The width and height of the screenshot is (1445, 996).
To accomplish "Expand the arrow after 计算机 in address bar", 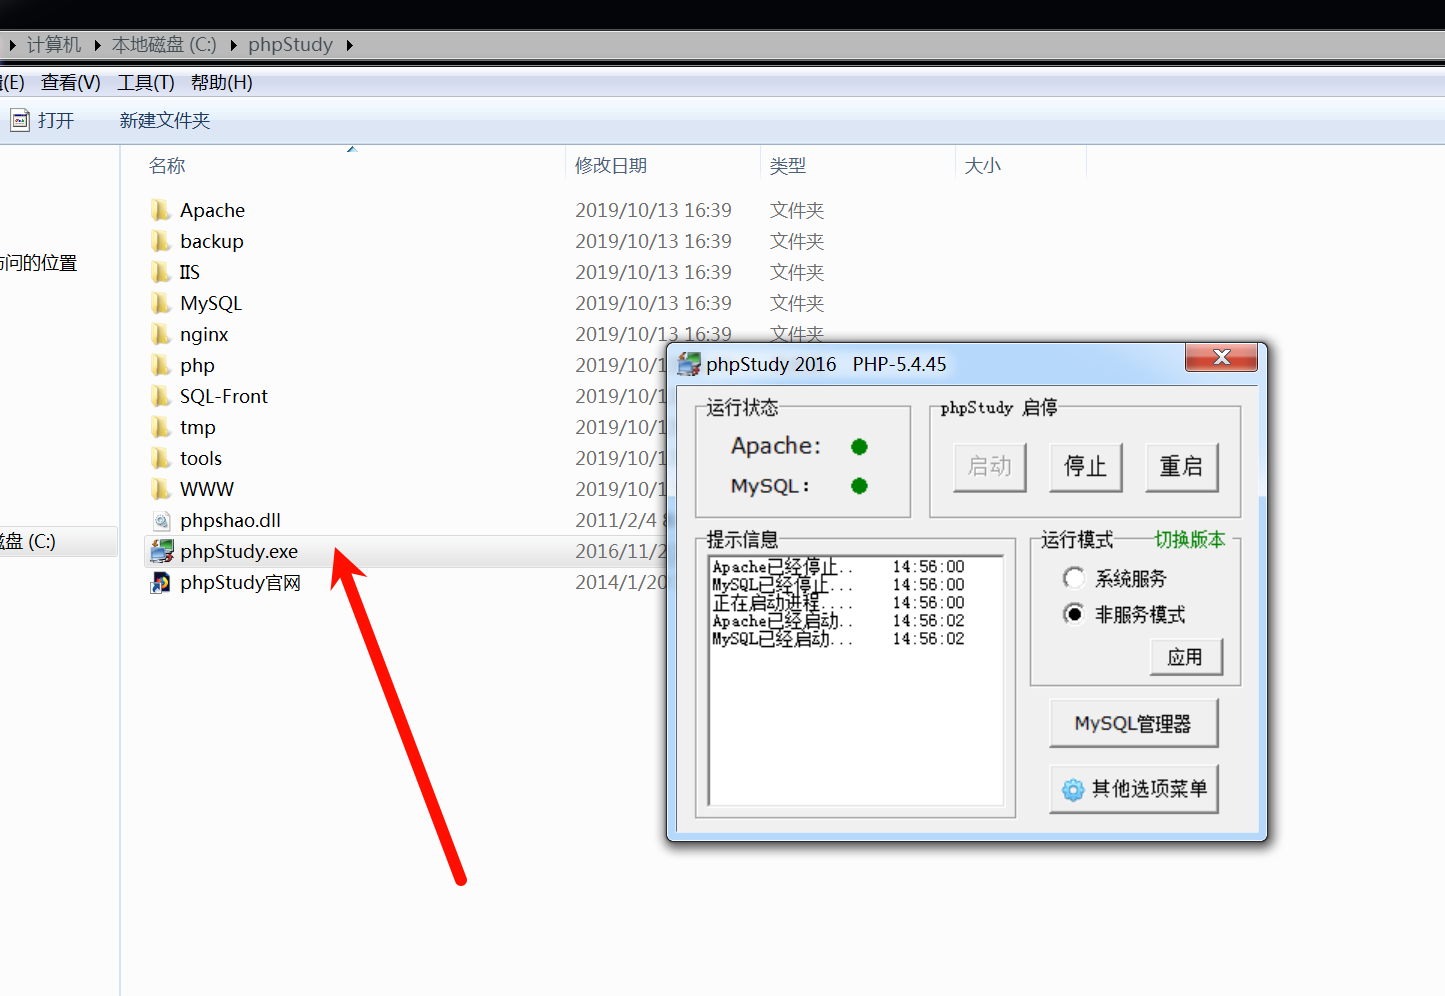I will click(x=97, y=45).
